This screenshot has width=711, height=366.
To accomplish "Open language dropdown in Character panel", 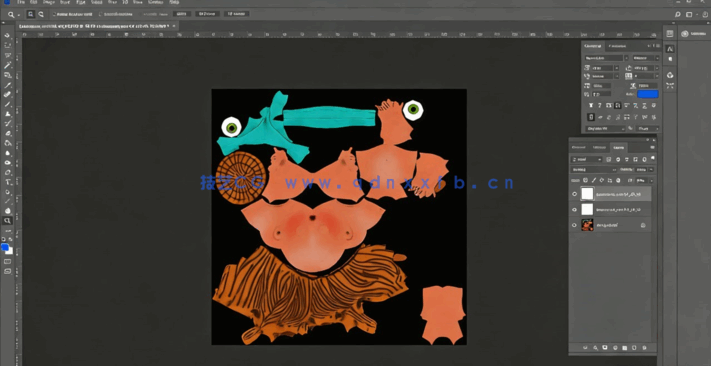I will point(606,129).
